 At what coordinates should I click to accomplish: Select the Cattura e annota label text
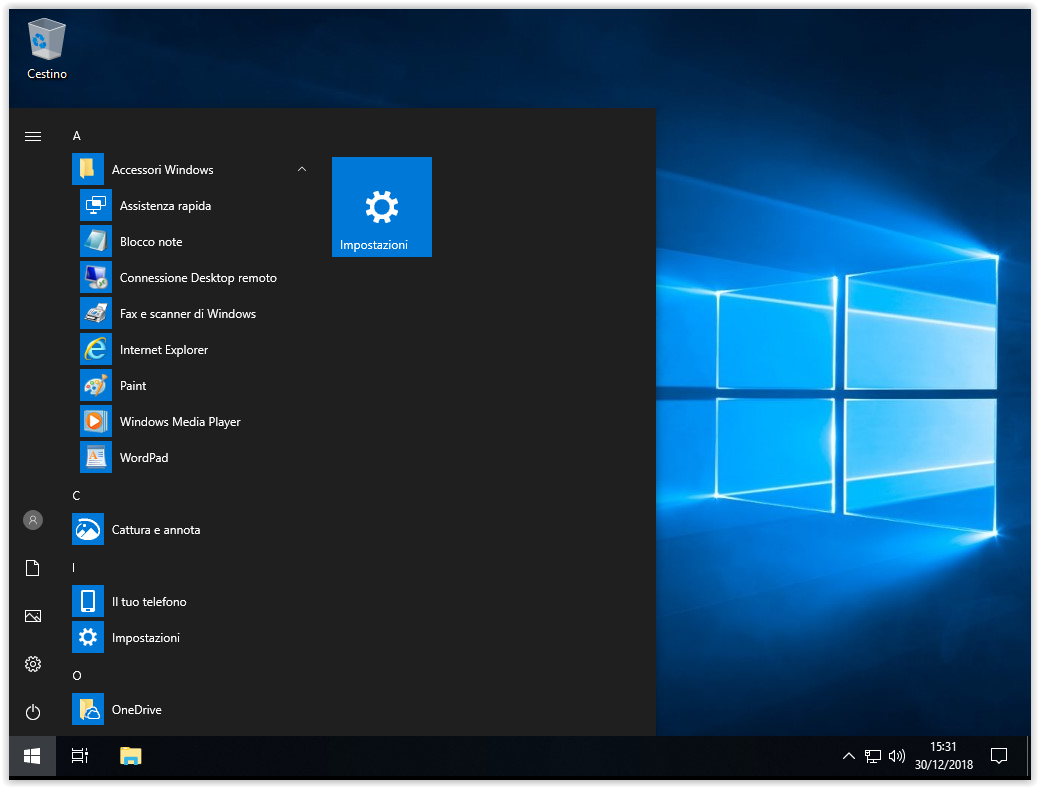156,530
